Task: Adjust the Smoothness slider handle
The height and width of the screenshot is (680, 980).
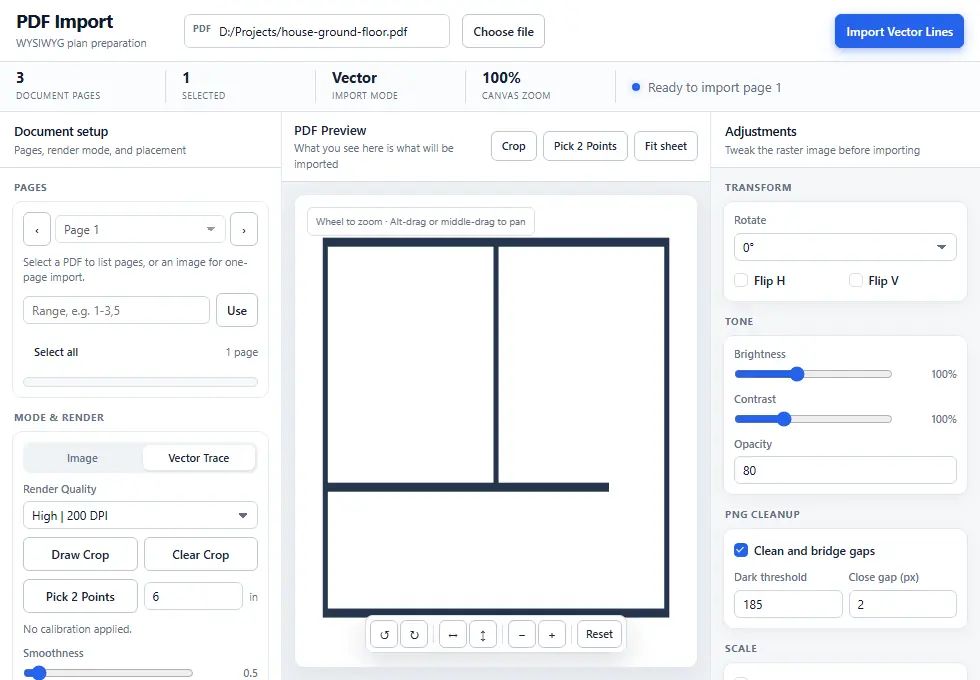Action: [x=39, y=673]
